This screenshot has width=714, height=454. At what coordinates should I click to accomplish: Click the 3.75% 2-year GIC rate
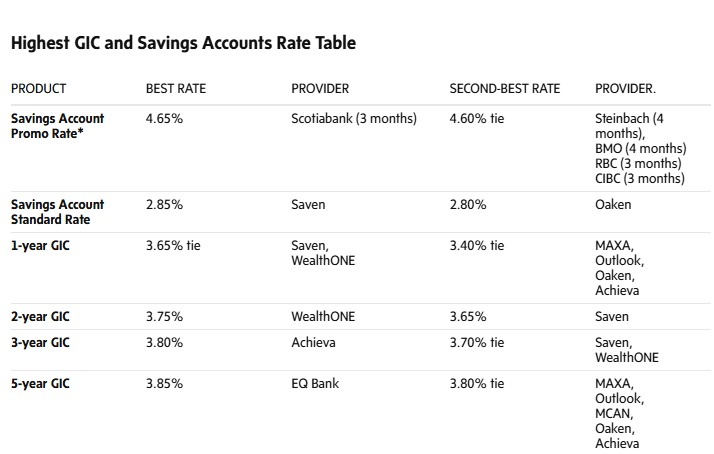pos(165,317)
